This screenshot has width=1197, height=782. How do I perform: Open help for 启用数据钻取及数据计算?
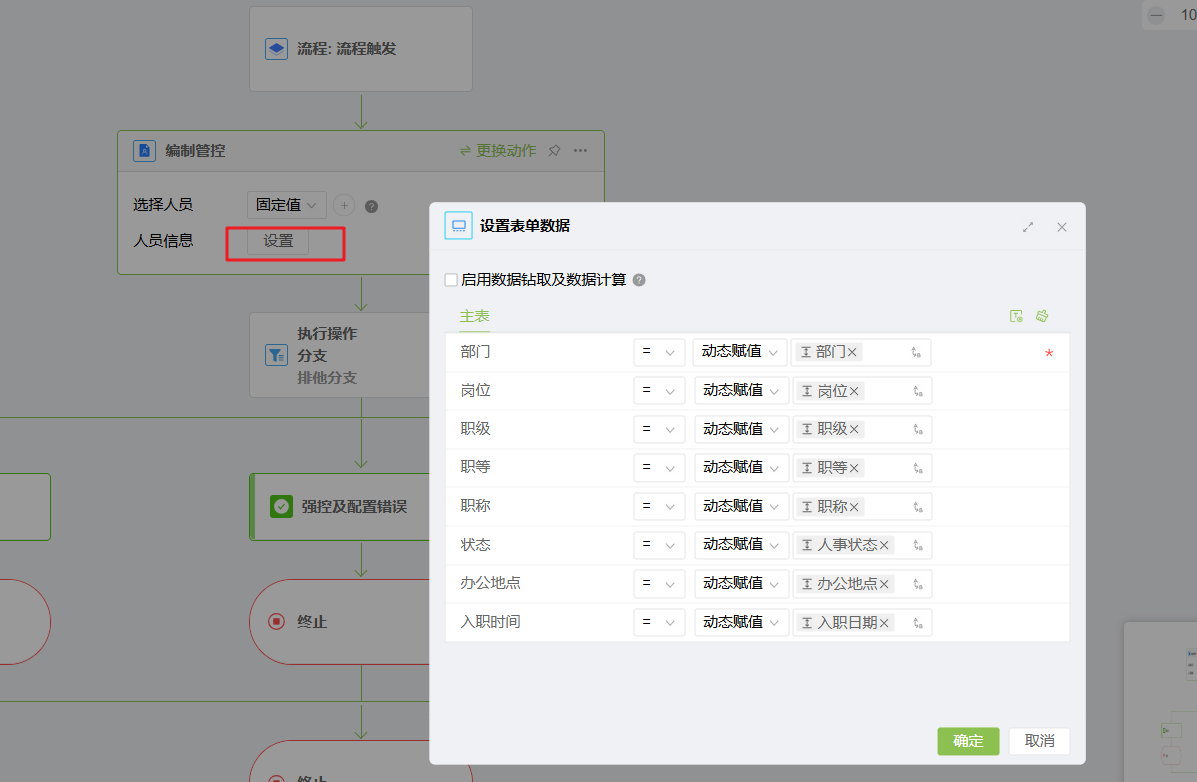640,280
